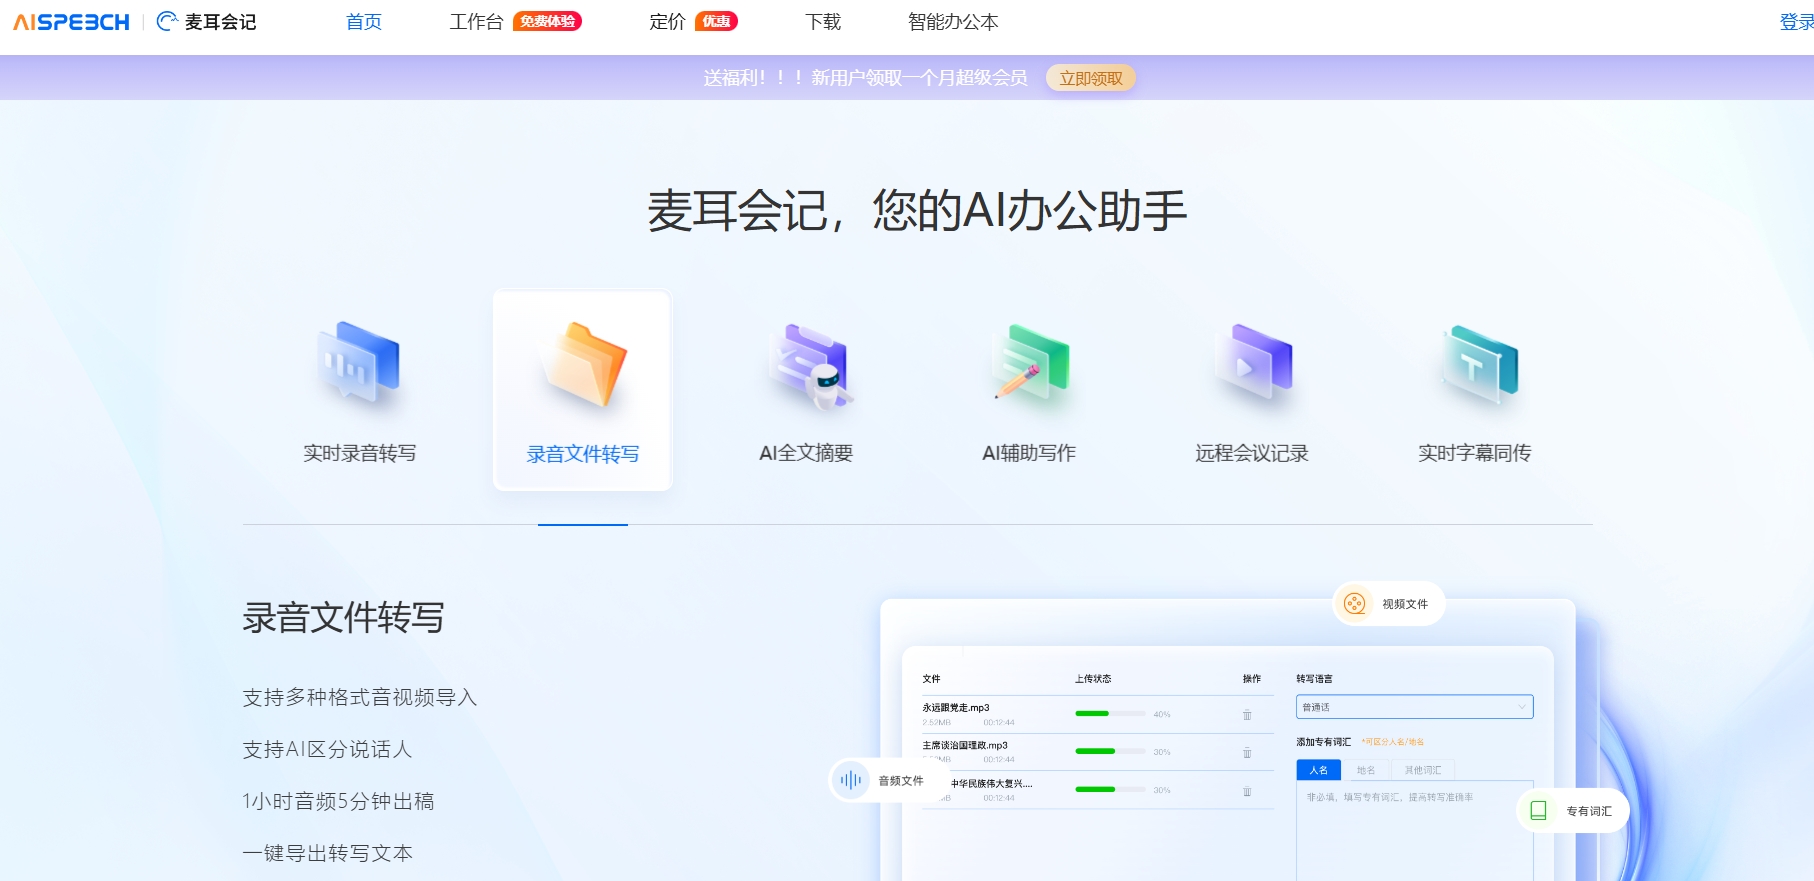This screenshot has height=881, width=1814.
Task: Click the AI全文摘要 label
Action: 806,453
